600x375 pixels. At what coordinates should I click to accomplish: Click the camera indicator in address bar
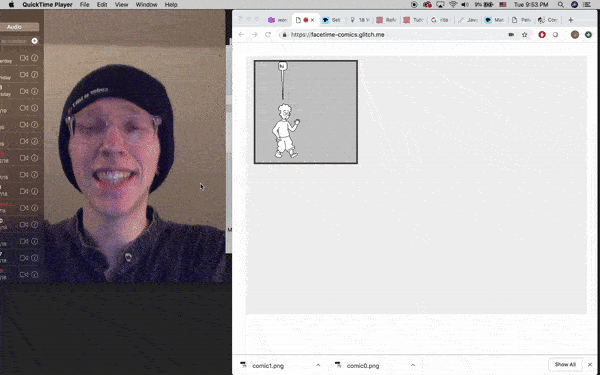[x=511, y=35]
